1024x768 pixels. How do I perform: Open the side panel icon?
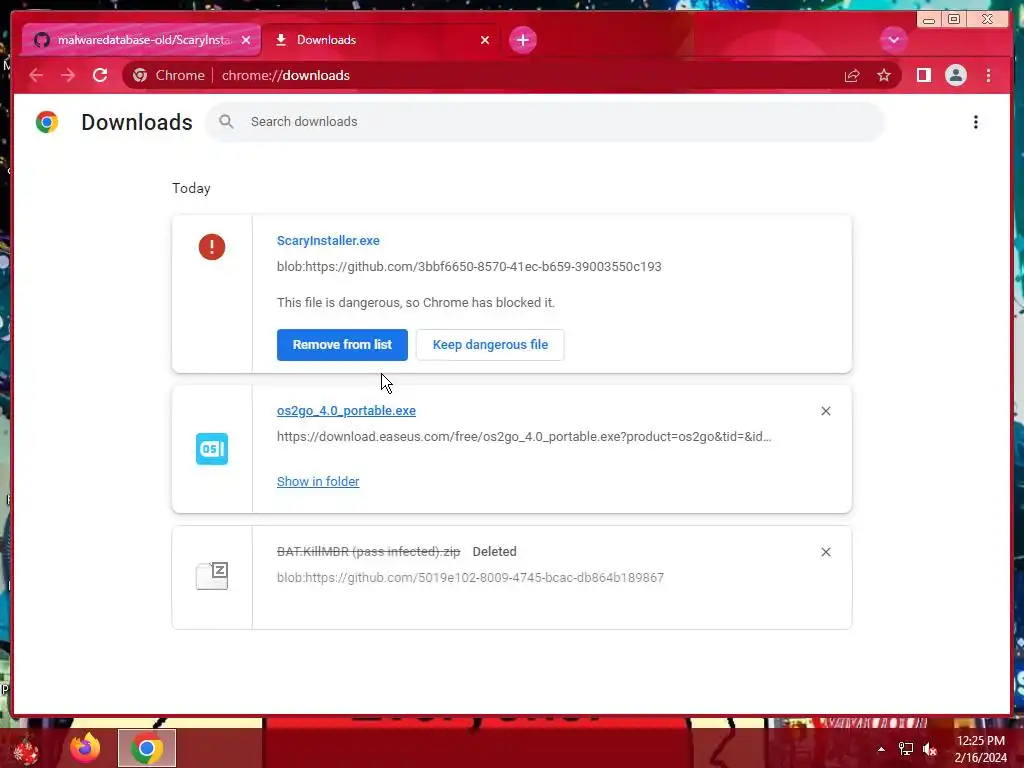(x=923, y=76)
